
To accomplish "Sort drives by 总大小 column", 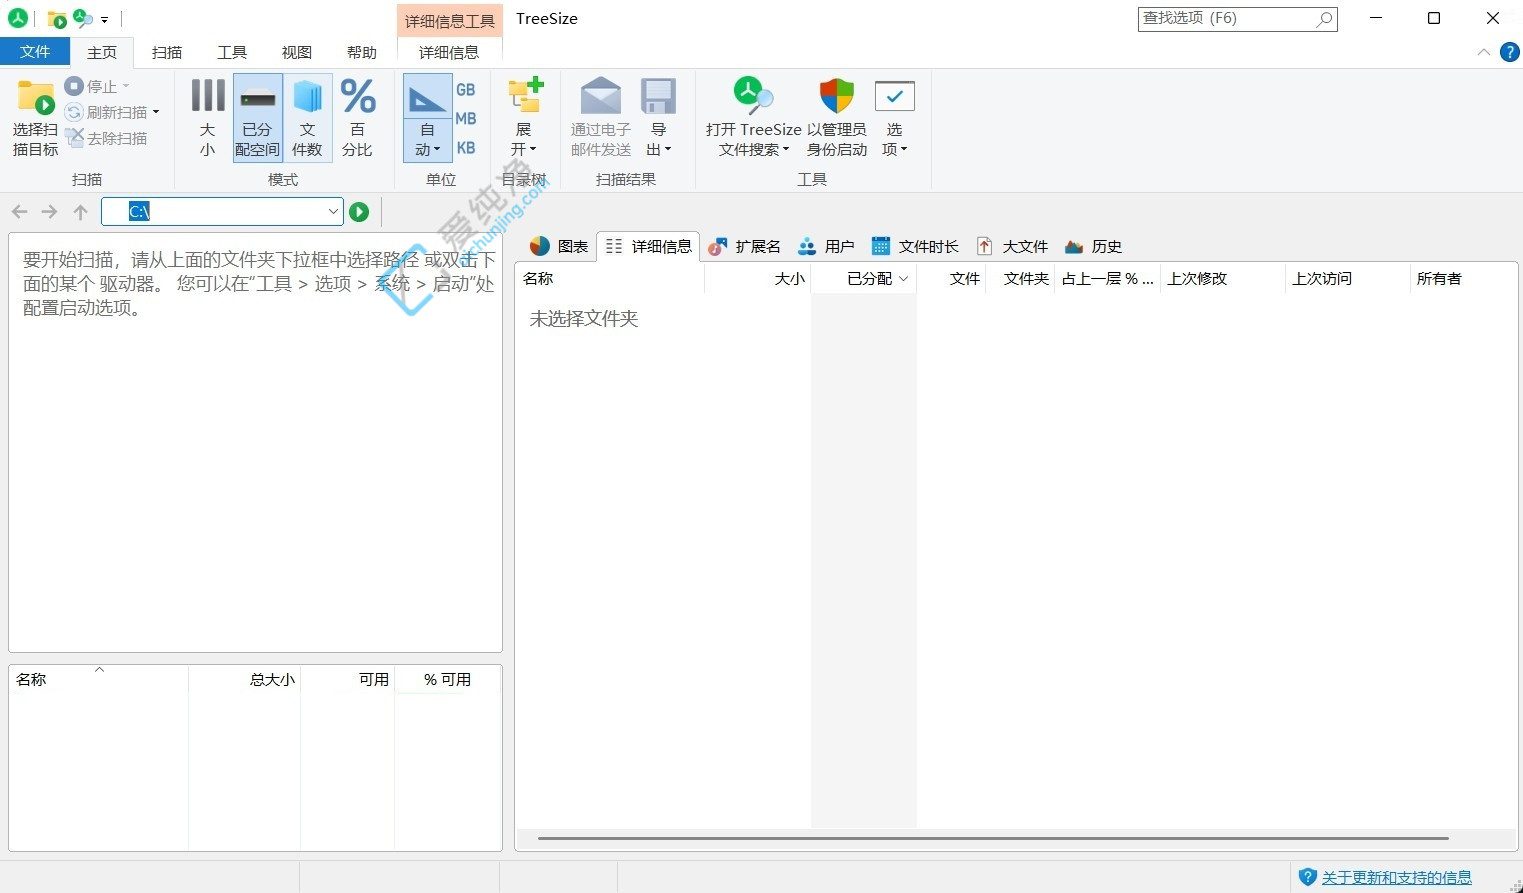I will pyautogui.click(x=244, y=679).
